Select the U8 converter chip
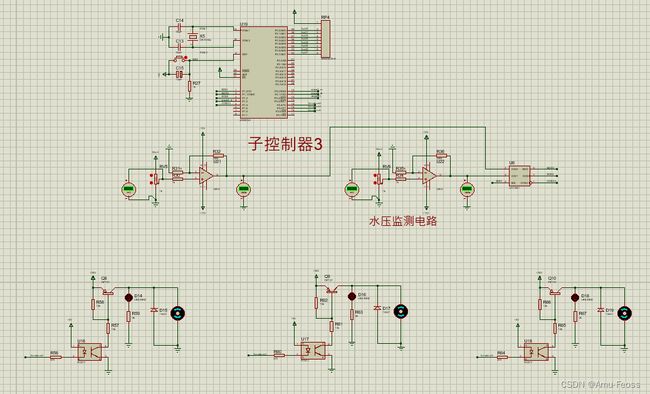 coord(519,177)
